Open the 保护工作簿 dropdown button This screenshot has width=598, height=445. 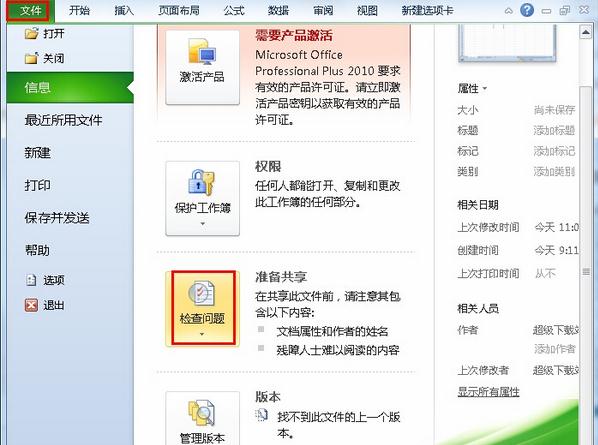[x=203, y=198]
